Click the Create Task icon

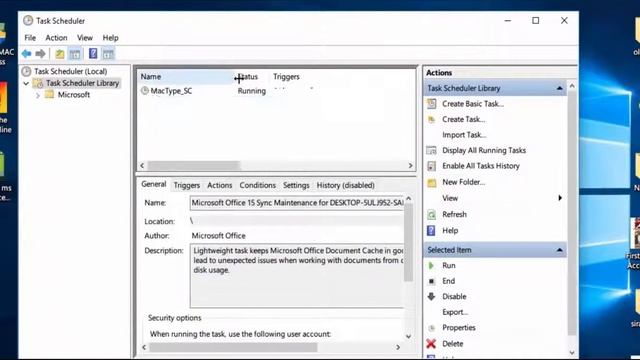click(431, 120)
